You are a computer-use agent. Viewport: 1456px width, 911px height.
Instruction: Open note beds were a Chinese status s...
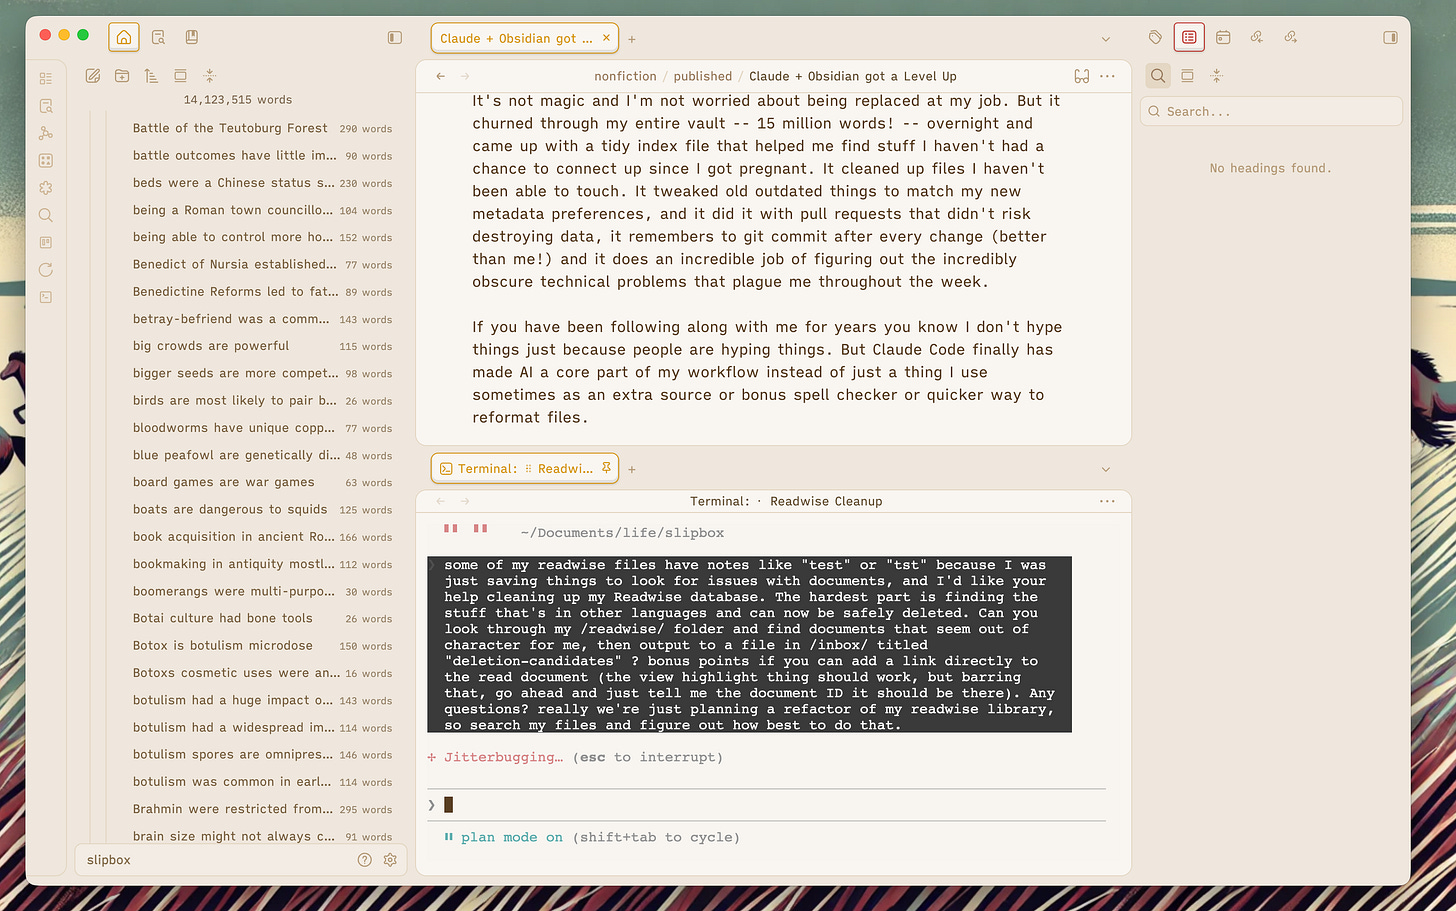point(262,183)
